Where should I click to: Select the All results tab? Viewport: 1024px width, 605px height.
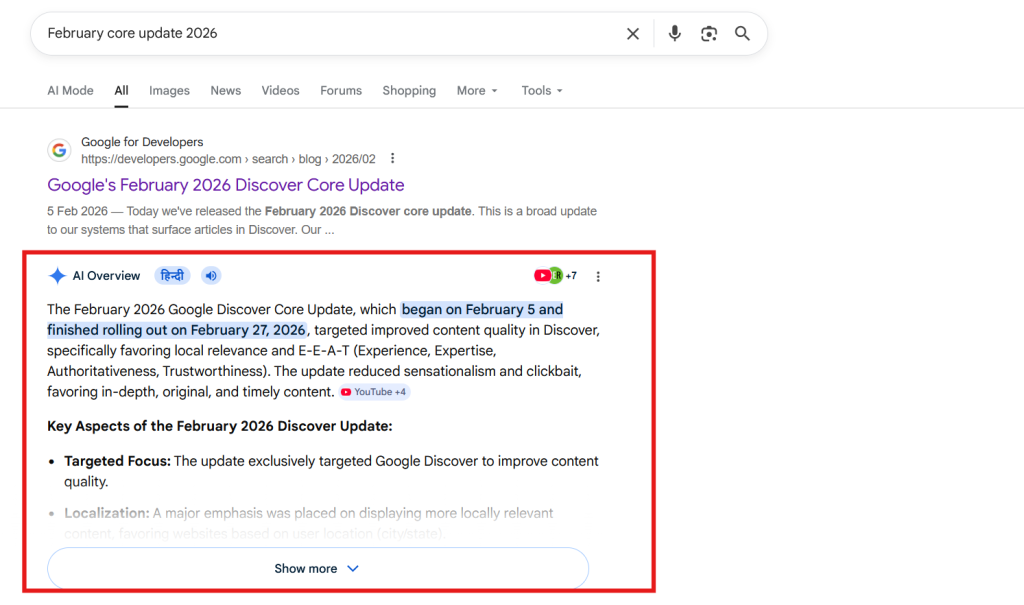click(x=121, y=91)
